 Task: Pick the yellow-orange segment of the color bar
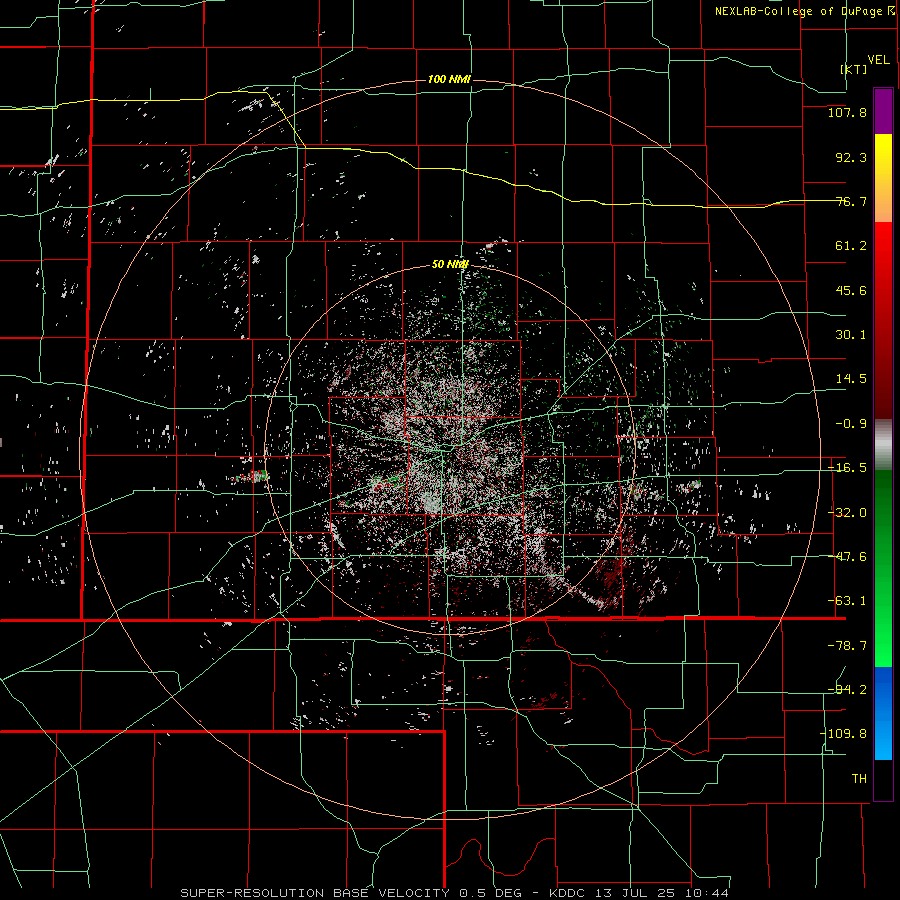(883, 178)
